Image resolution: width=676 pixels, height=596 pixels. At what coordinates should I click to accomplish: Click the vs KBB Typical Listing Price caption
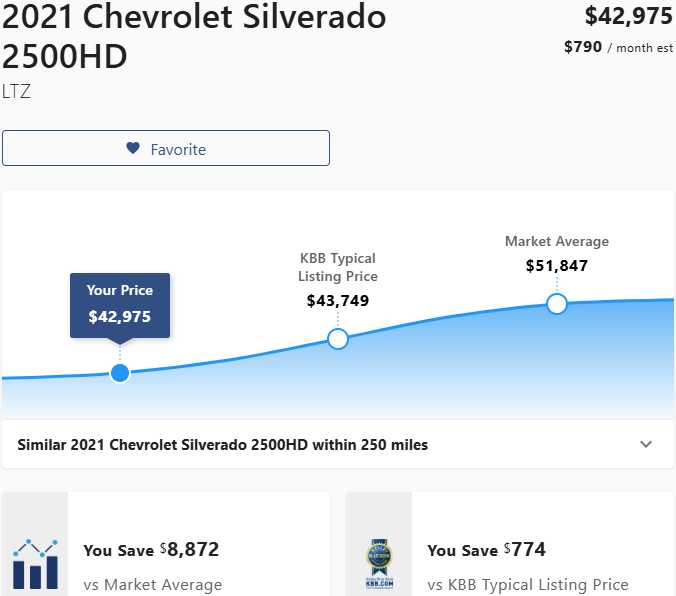coord(528,585)
